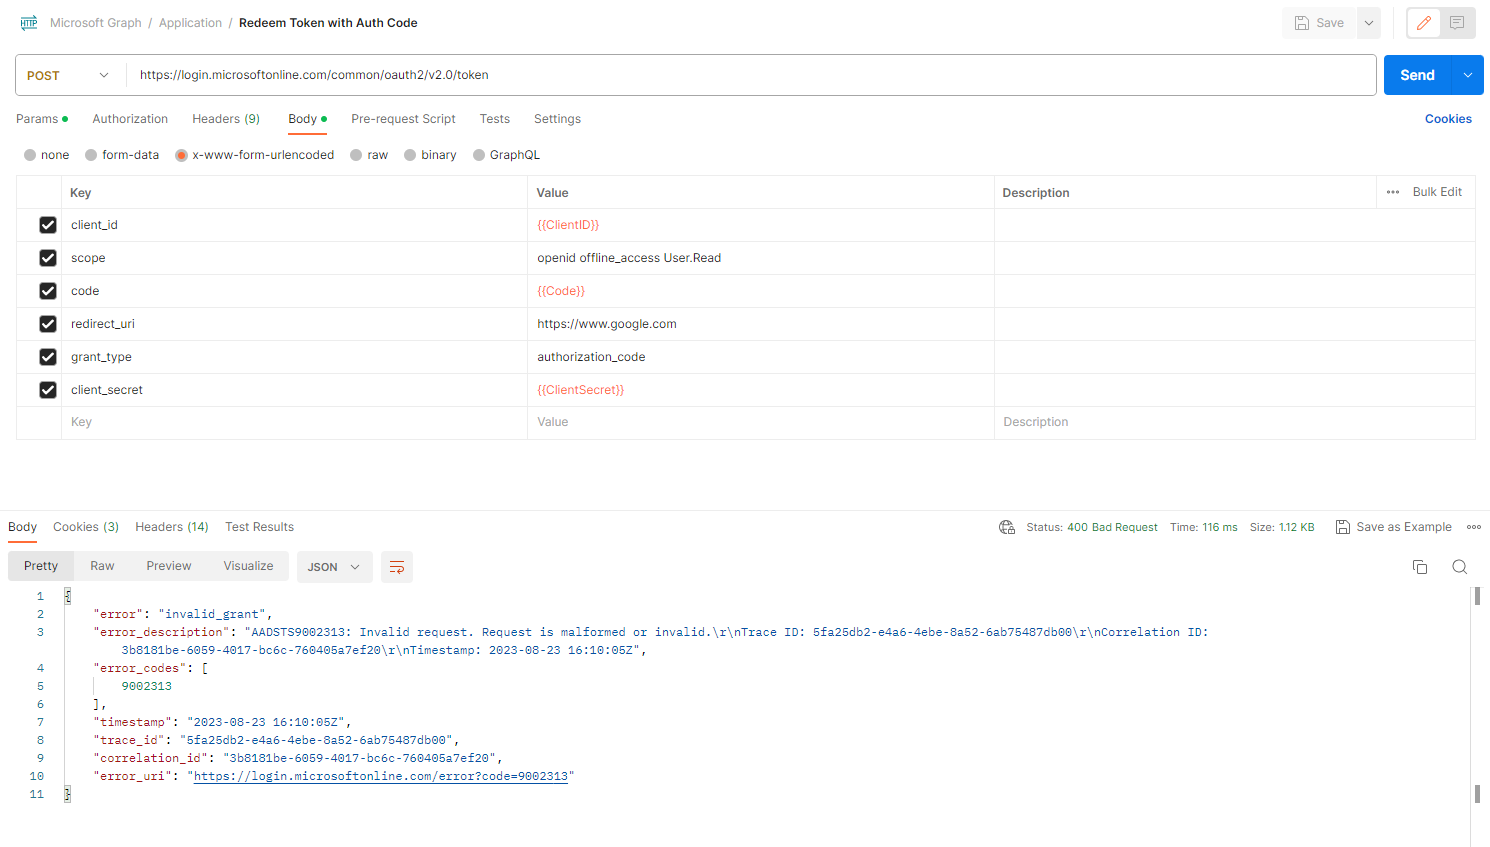Open the Params tab
Viewport: 1490px width, 847px height.
[42, 119]
